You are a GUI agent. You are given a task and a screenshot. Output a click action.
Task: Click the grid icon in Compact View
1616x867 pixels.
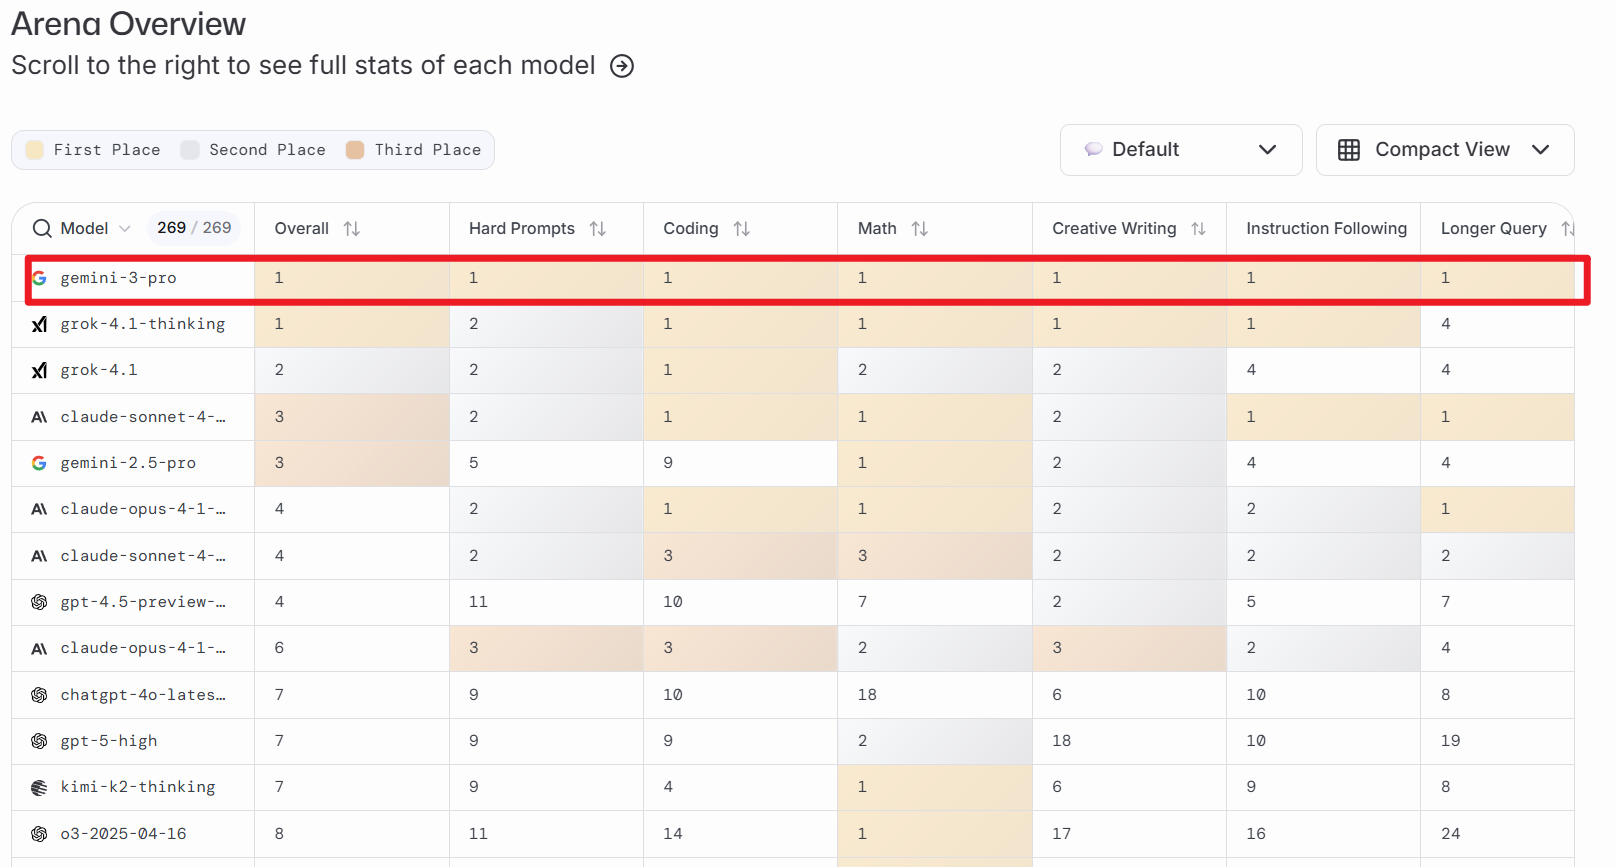tap(1349, 150)
